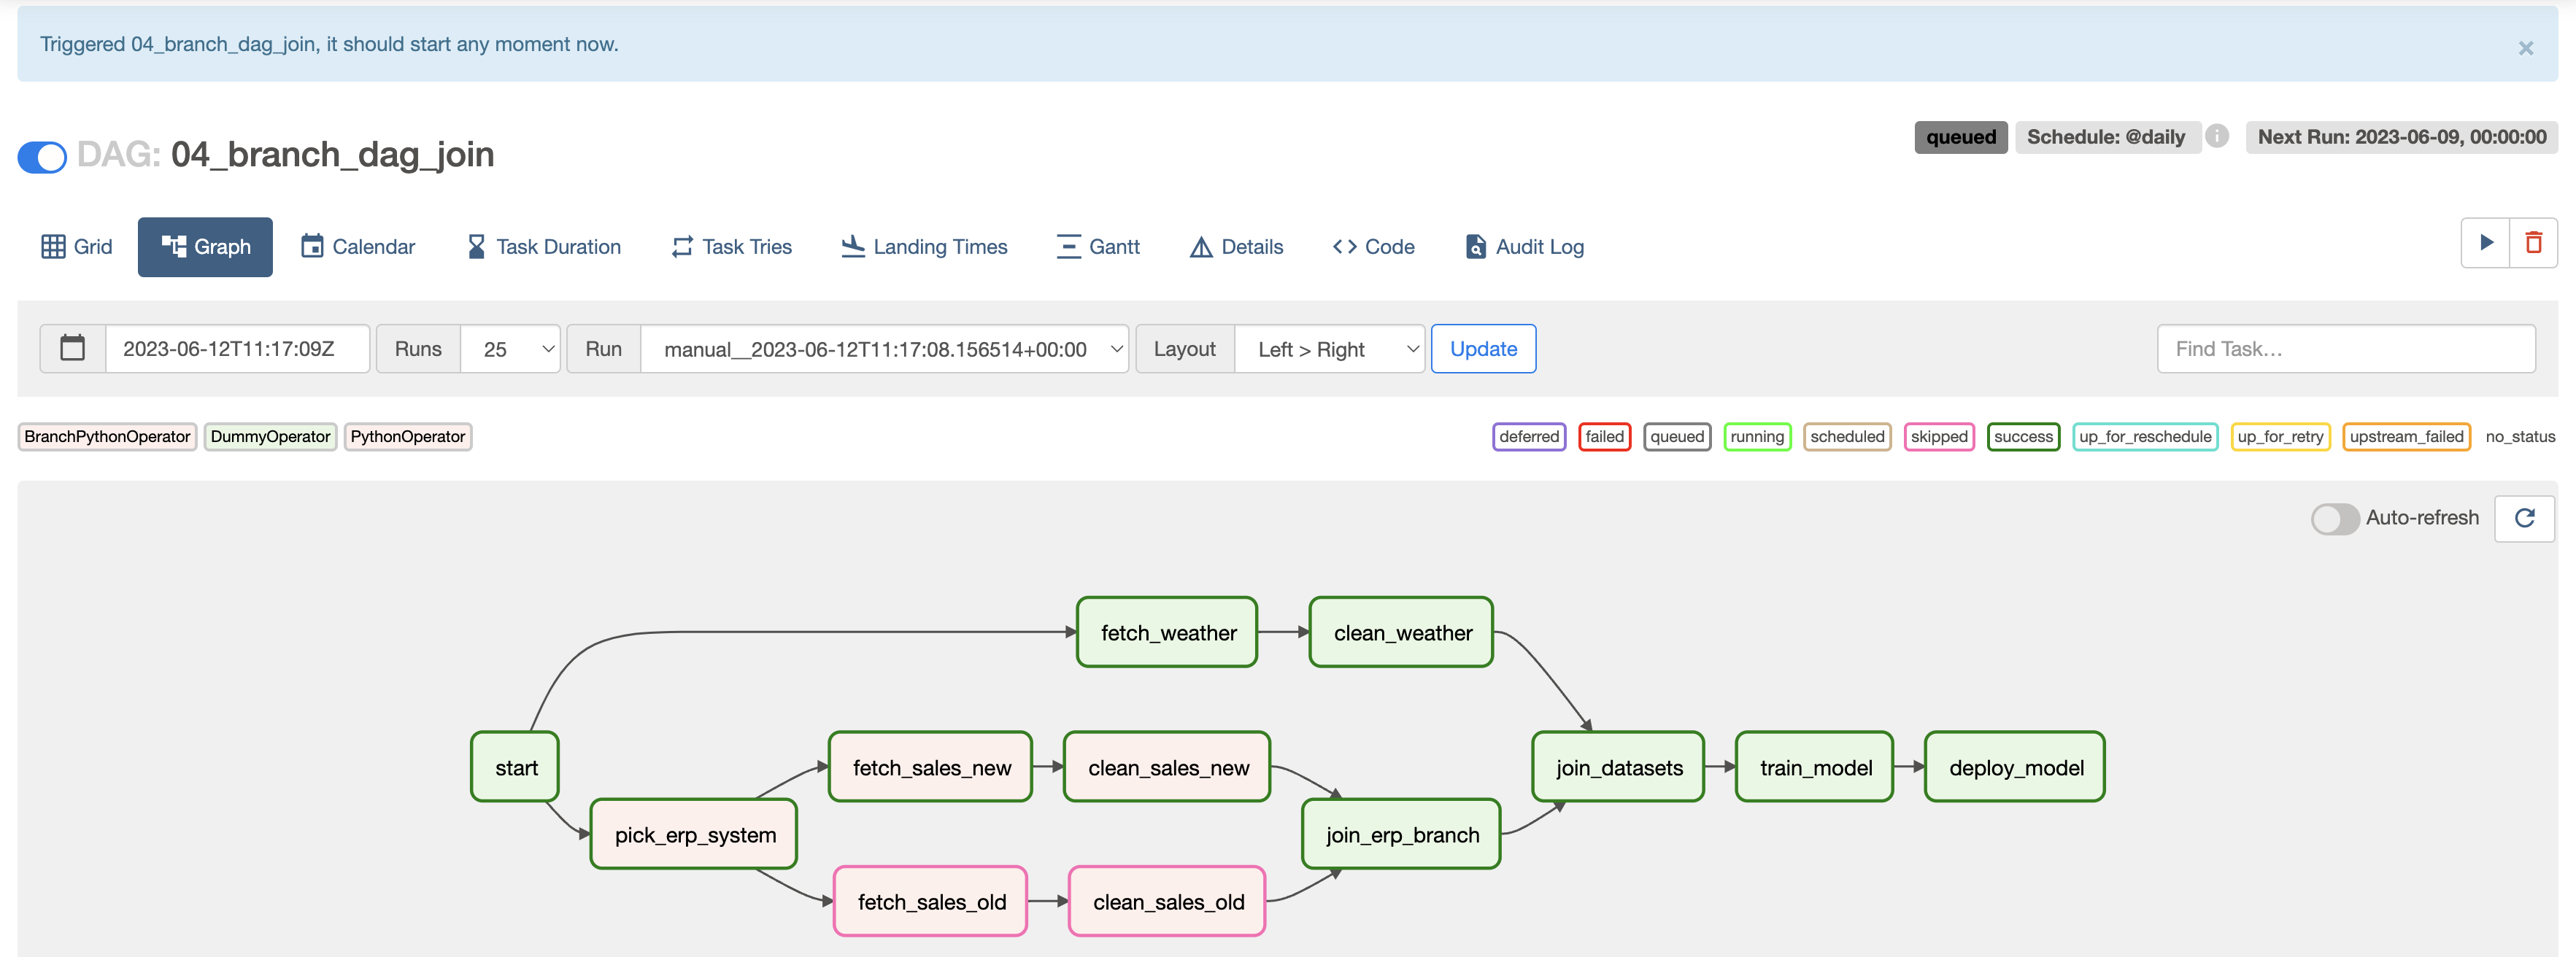2576x957 pixels.
Task: Expand the Runs count dropdown
Action: click(x=510, y=349)
